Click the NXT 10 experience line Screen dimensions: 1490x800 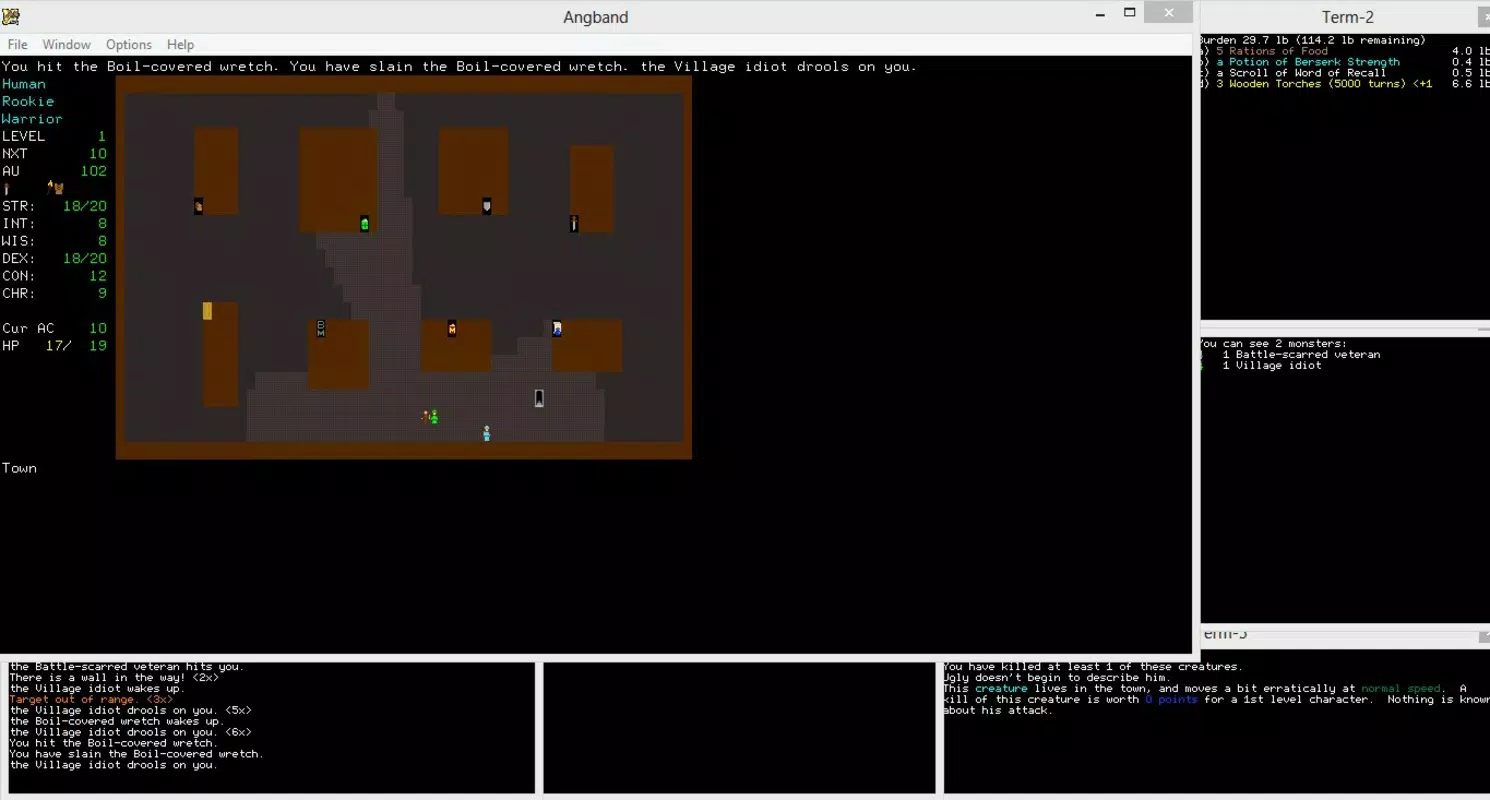54,154
